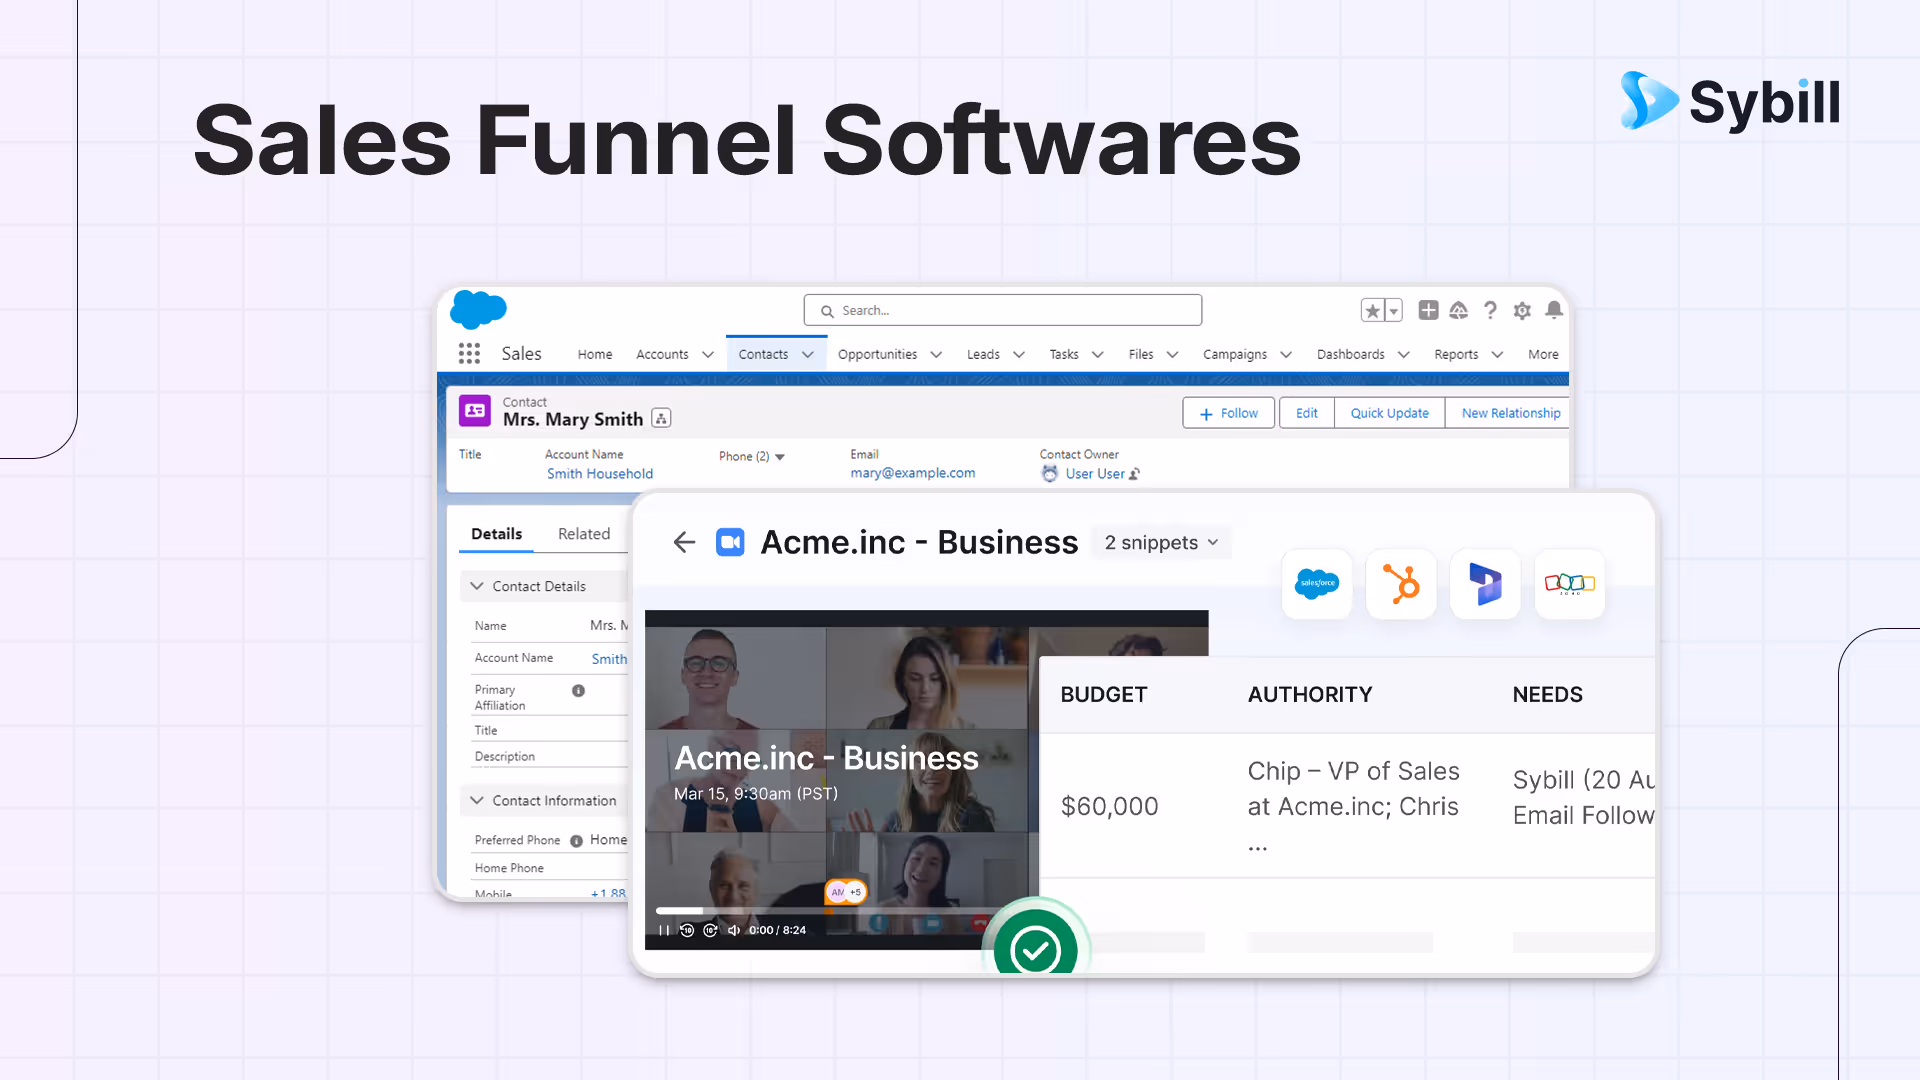
Task: Go to the Home tab
Action: coord(595,354)
